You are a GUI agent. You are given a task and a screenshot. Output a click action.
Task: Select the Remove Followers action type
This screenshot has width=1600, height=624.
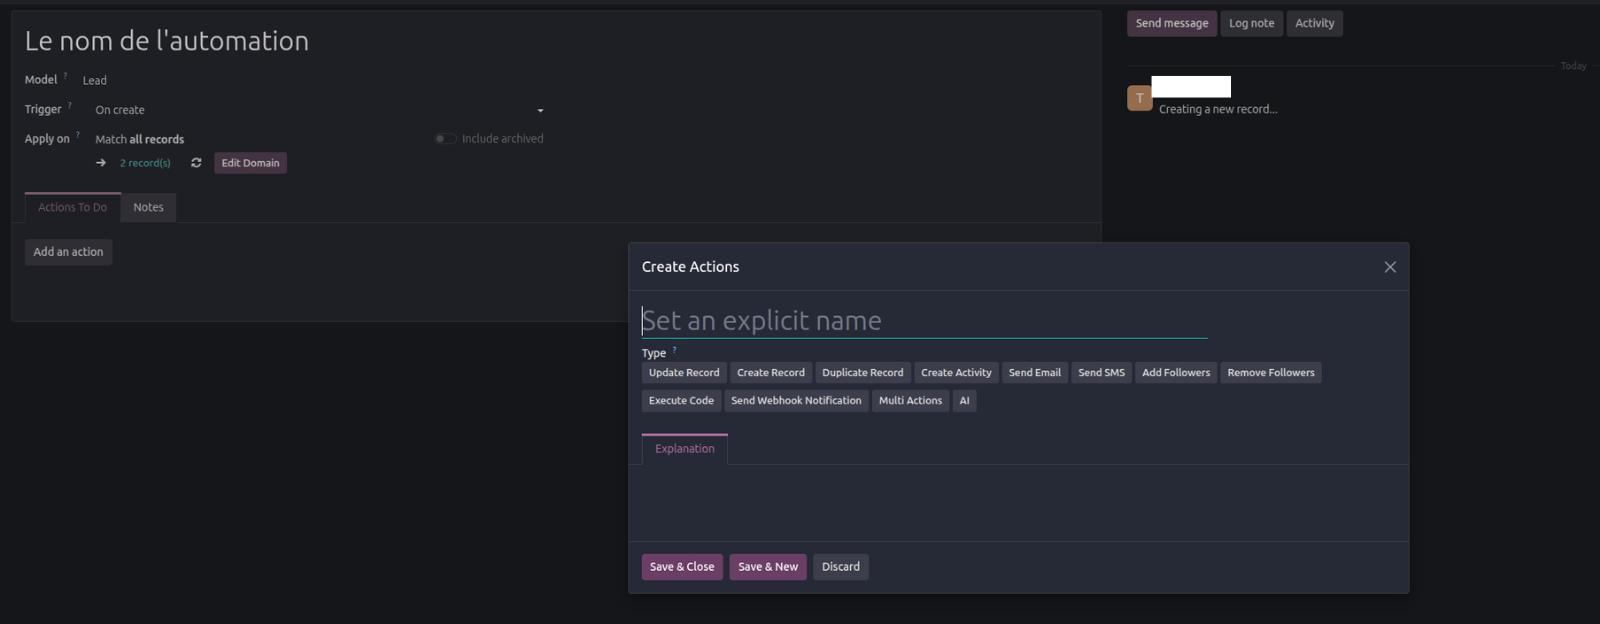point(1271,373)
